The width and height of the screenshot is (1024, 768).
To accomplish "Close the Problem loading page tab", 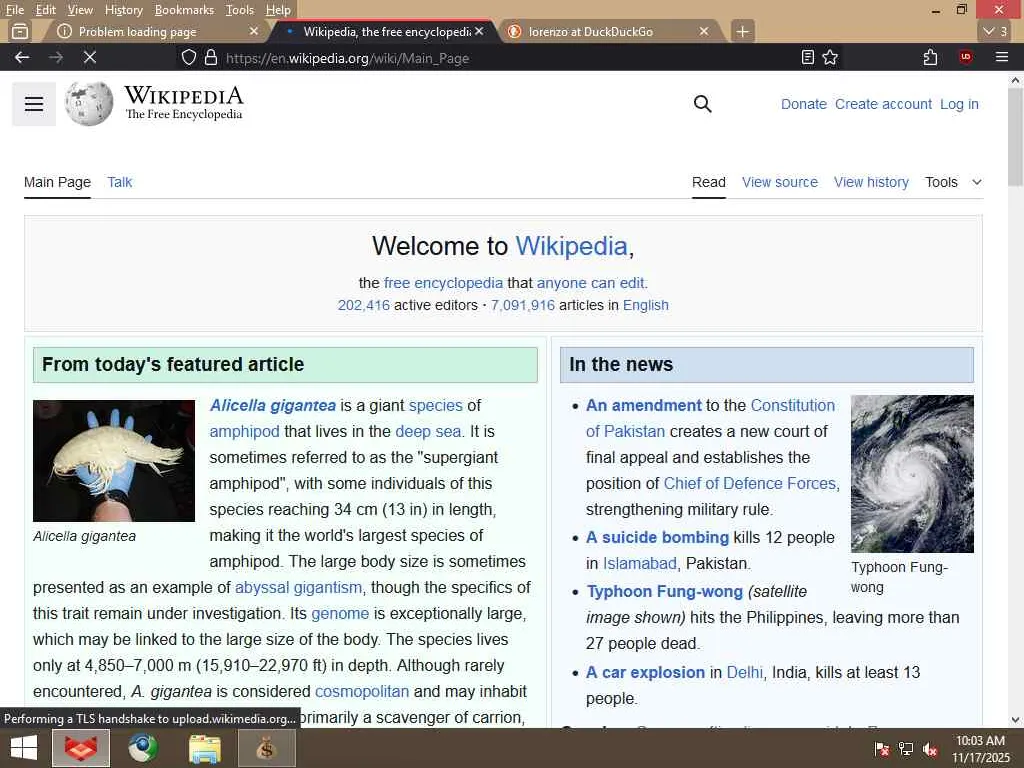I will point(254,31).
